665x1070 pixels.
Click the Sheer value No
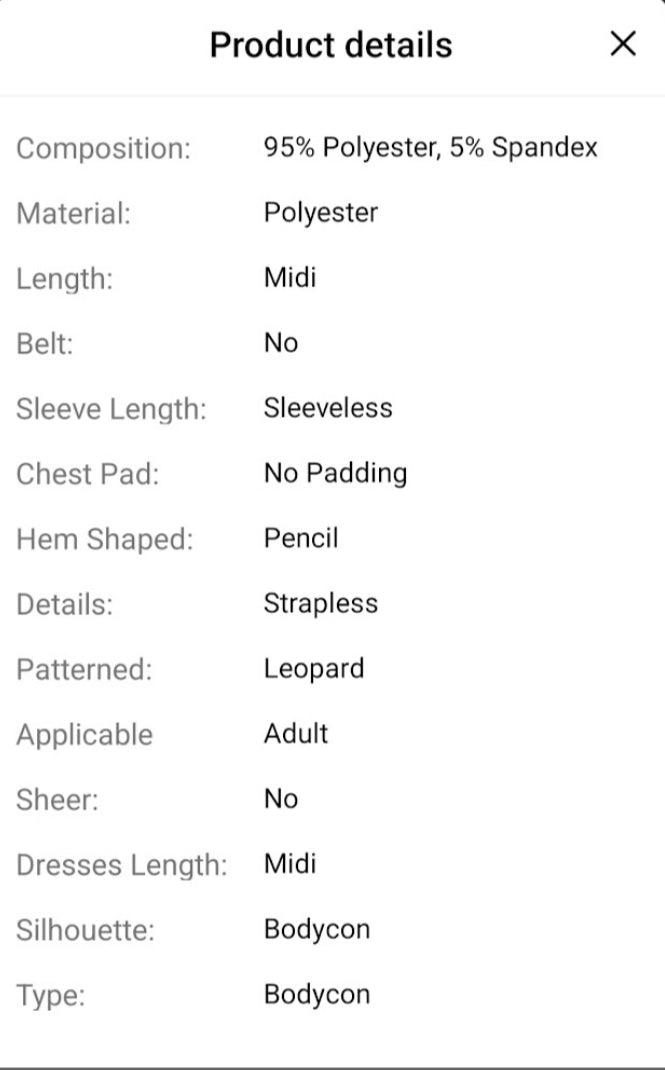[281, 799]
